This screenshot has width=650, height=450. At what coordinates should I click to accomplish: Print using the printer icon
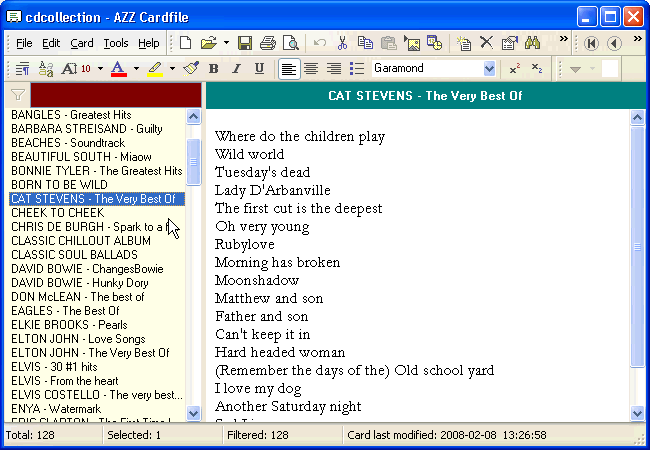(268, 43)
